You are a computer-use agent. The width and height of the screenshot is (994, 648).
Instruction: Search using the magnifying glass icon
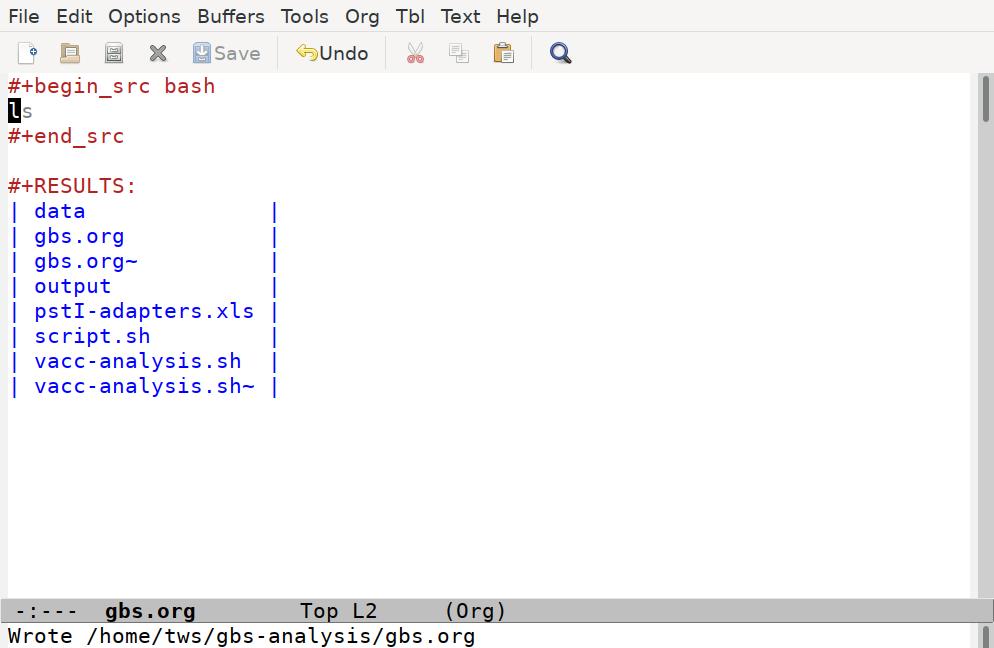560,53
